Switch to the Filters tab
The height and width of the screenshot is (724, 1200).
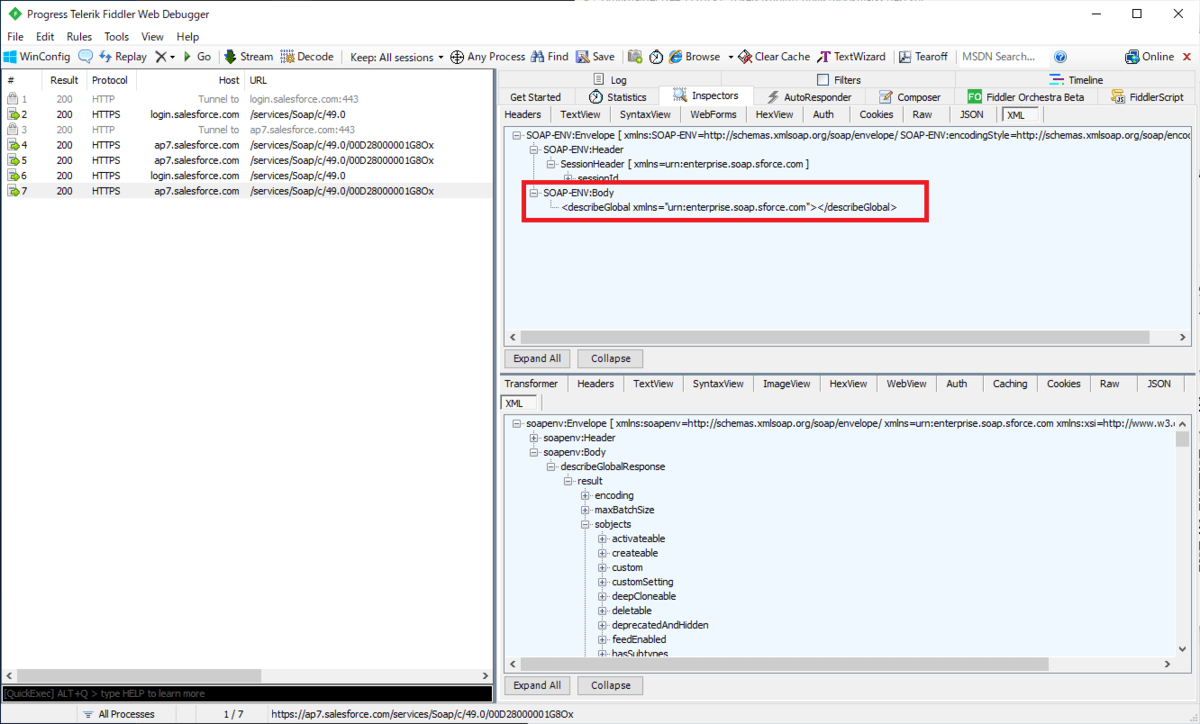coord(839,80)
